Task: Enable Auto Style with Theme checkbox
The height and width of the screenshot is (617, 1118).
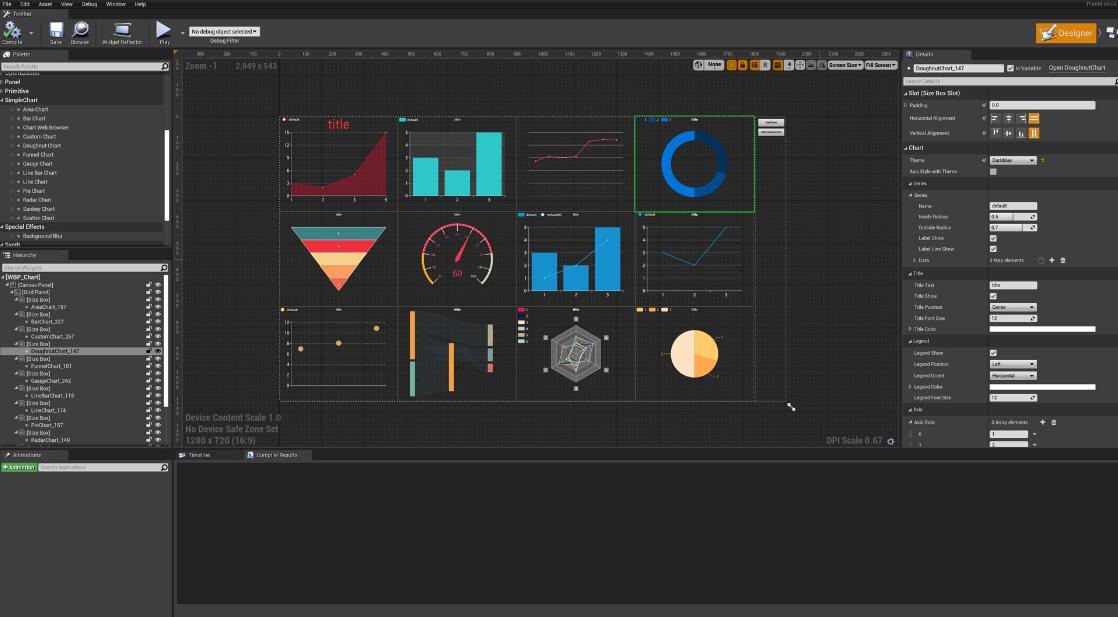Action: pyautogui.click(x=992, y=171)
